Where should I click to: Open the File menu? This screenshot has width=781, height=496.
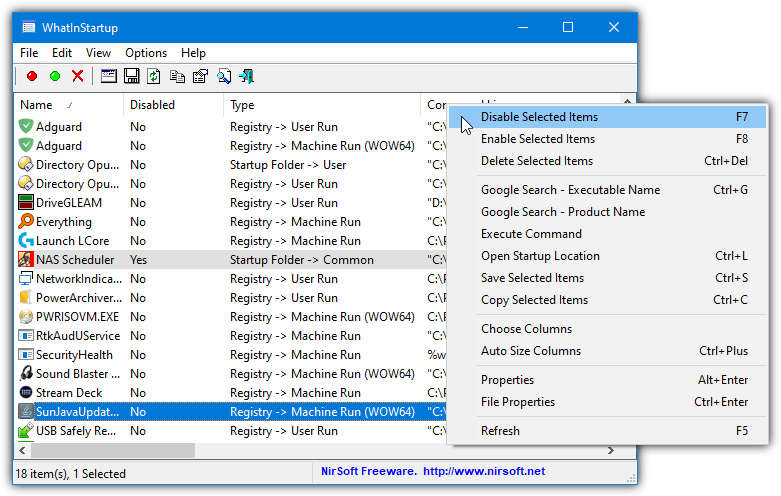tap(29, 53)
